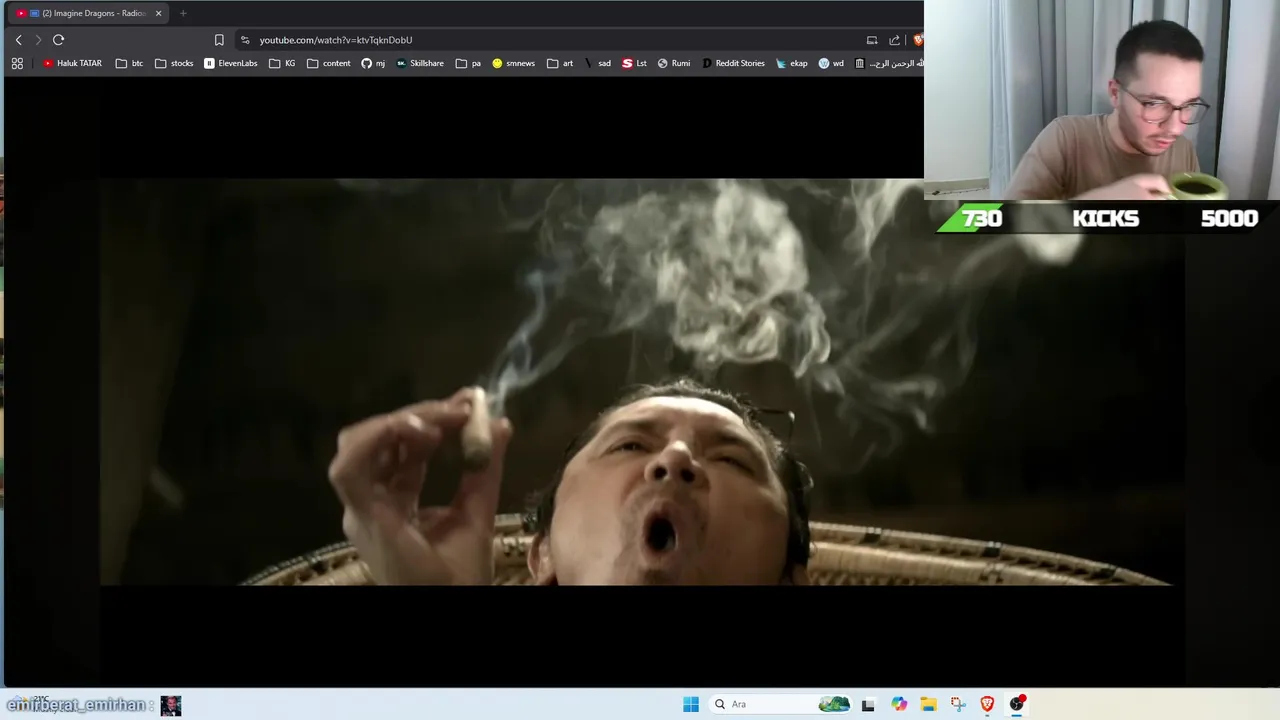The image size is (1280, 720).
Task: Click the chat user avatar thumbnail
Action: coord(171,705)
